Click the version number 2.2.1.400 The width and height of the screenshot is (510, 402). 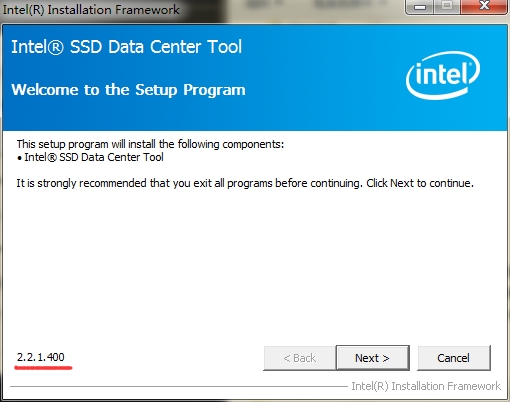tap(41, 357)
